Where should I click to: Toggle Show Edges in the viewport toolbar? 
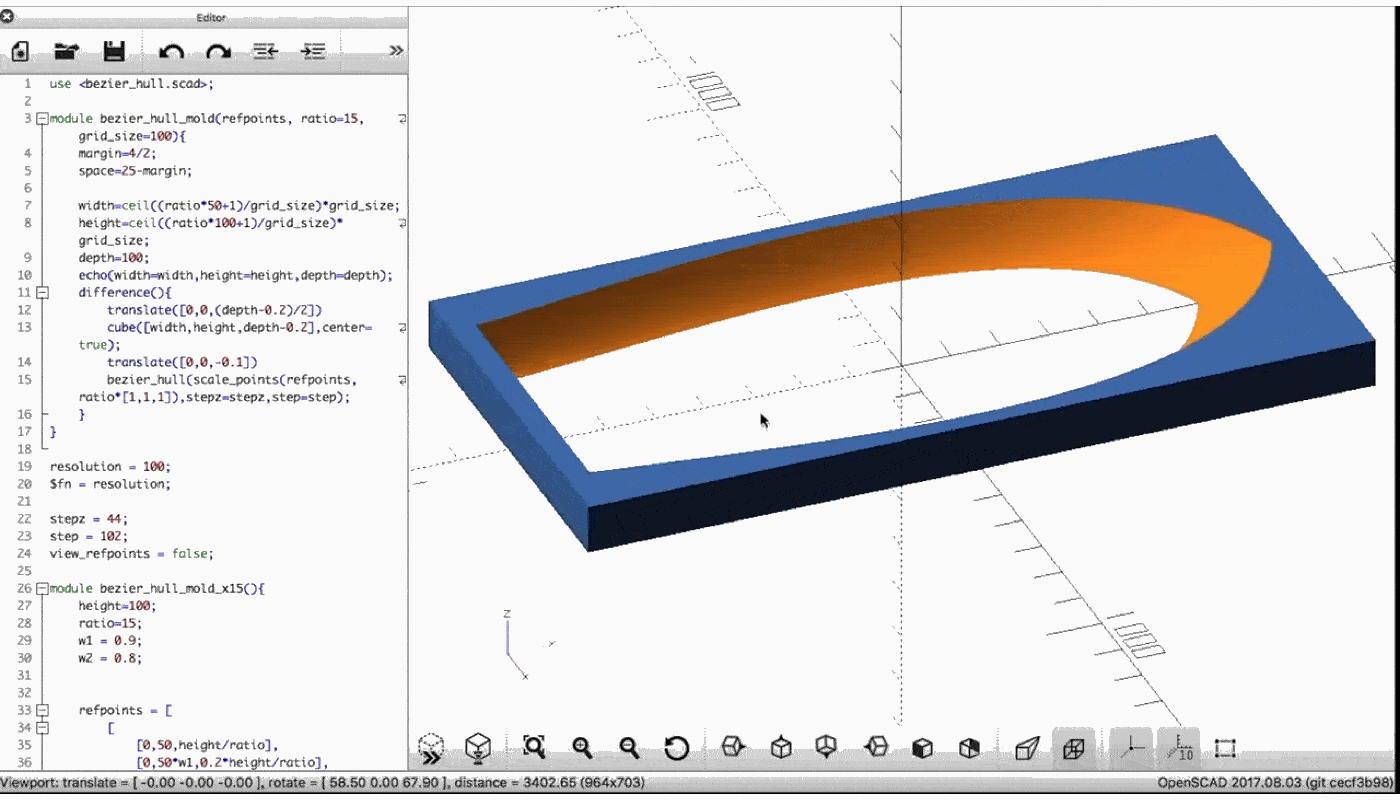click(1225, 747)
